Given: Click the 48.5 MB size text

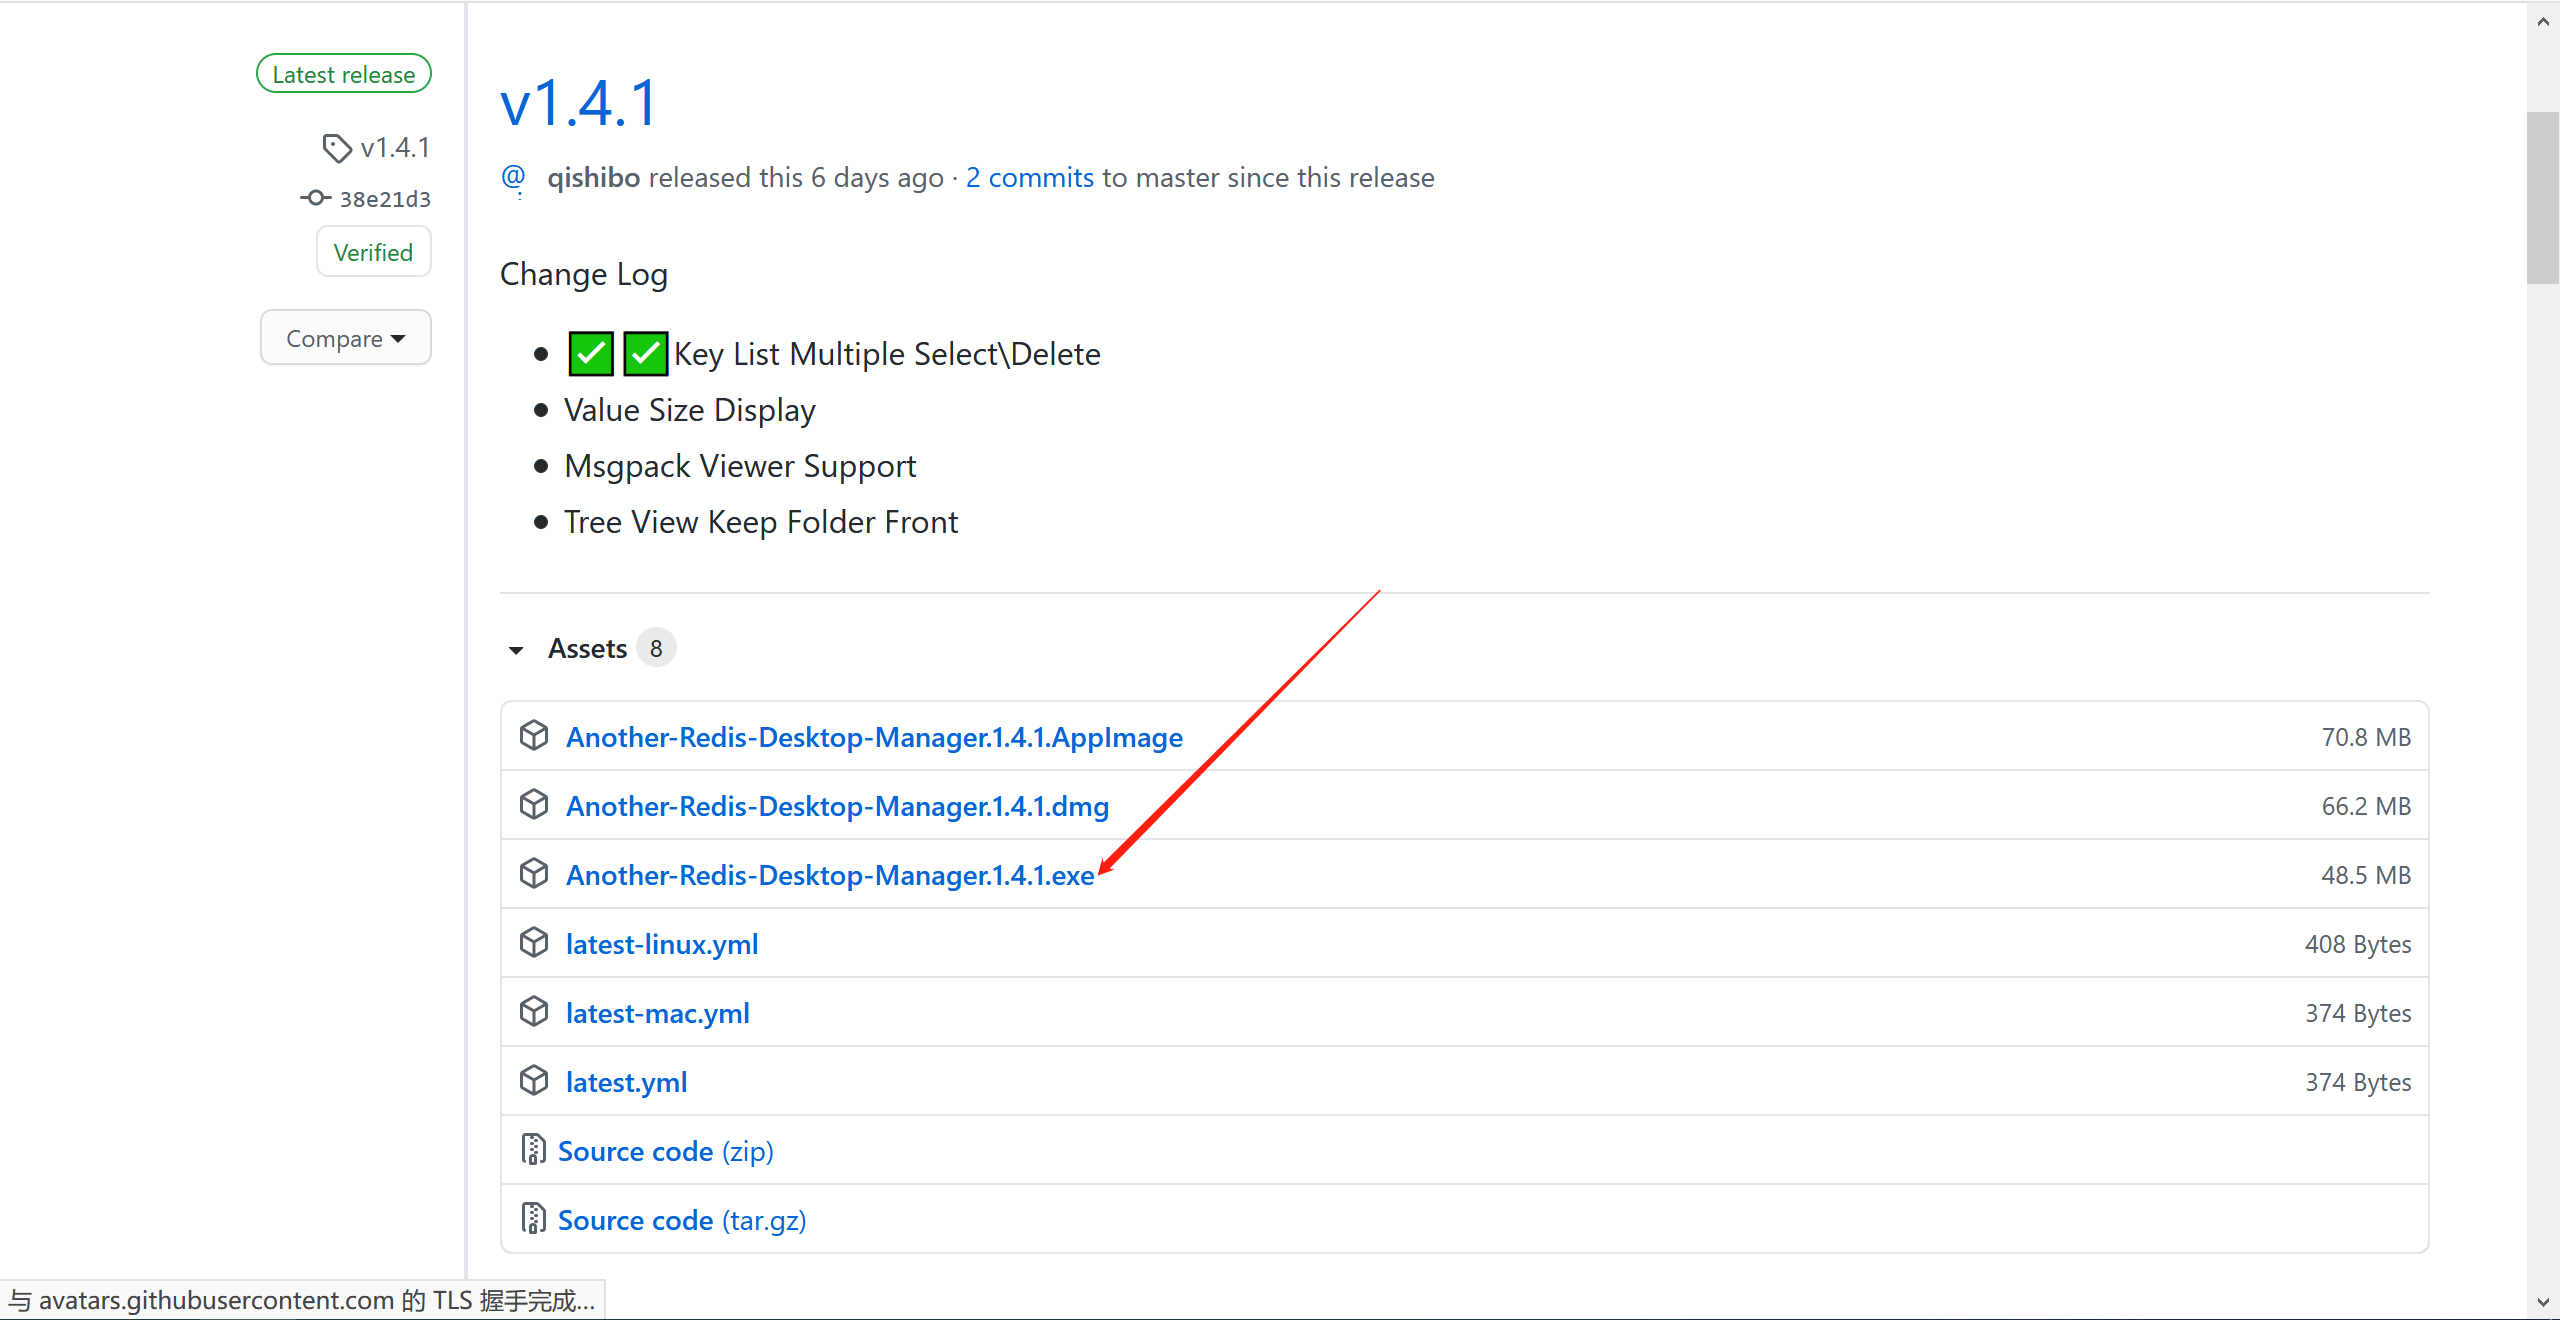Looking at the screenshot, I should [2366, 875].
